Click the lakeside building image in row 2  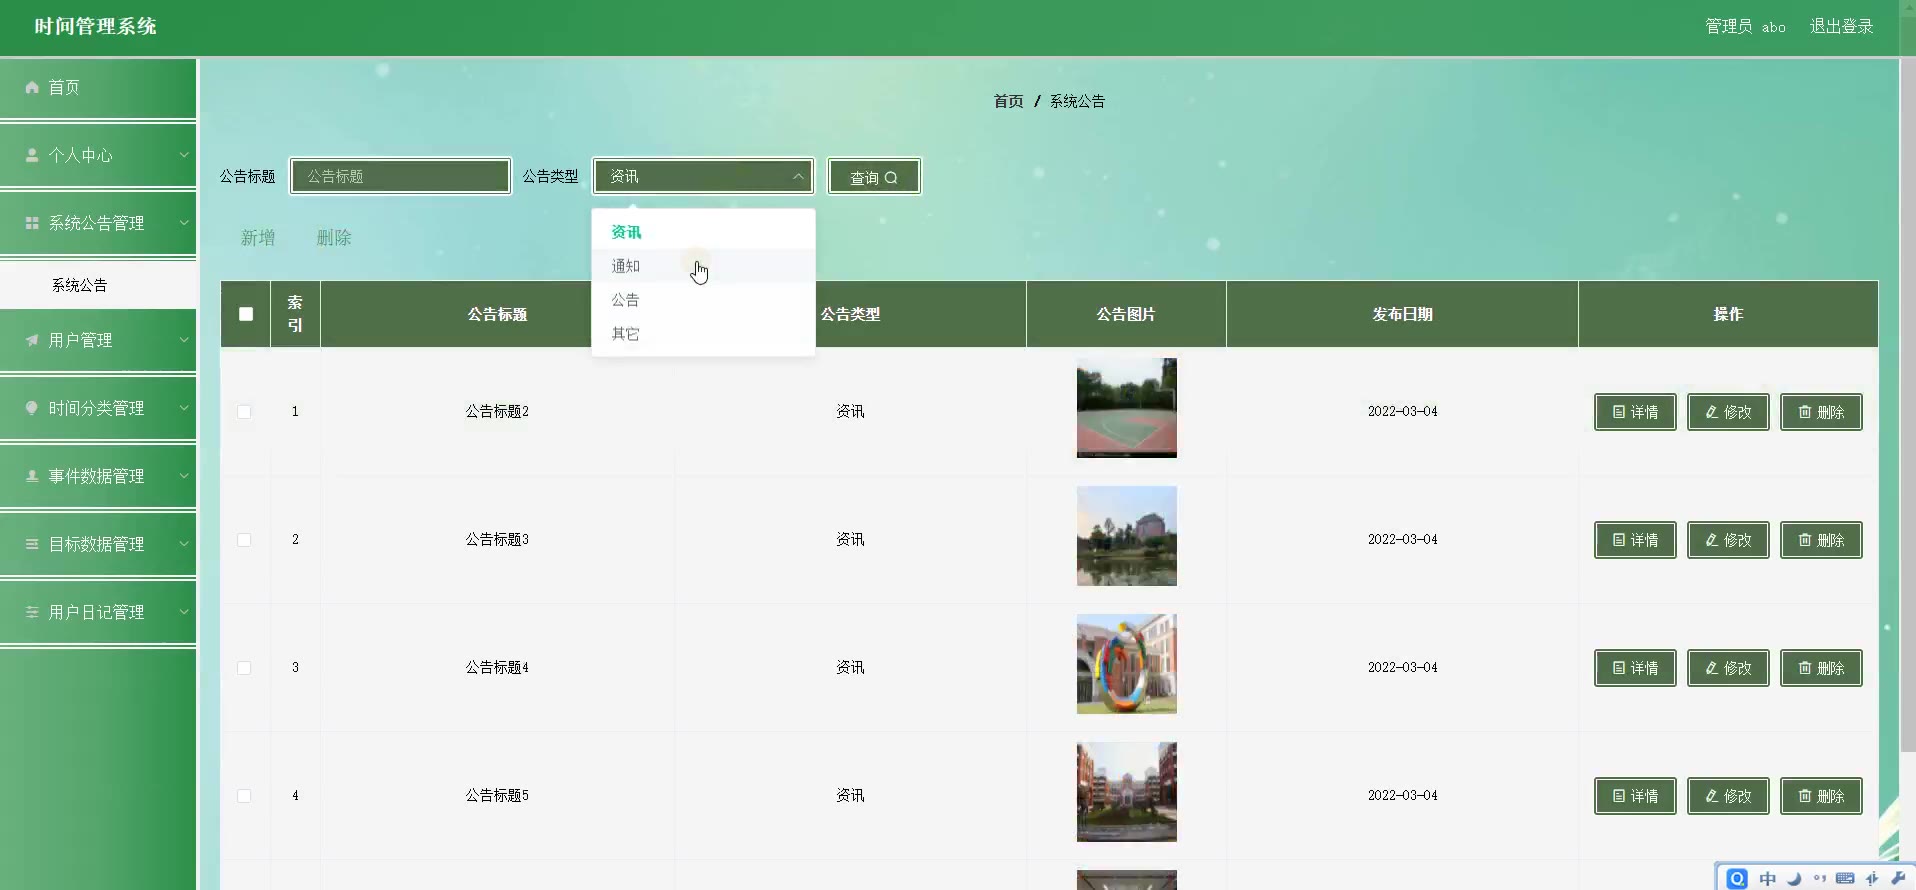pyautogui.click(x=1126, y=536)
